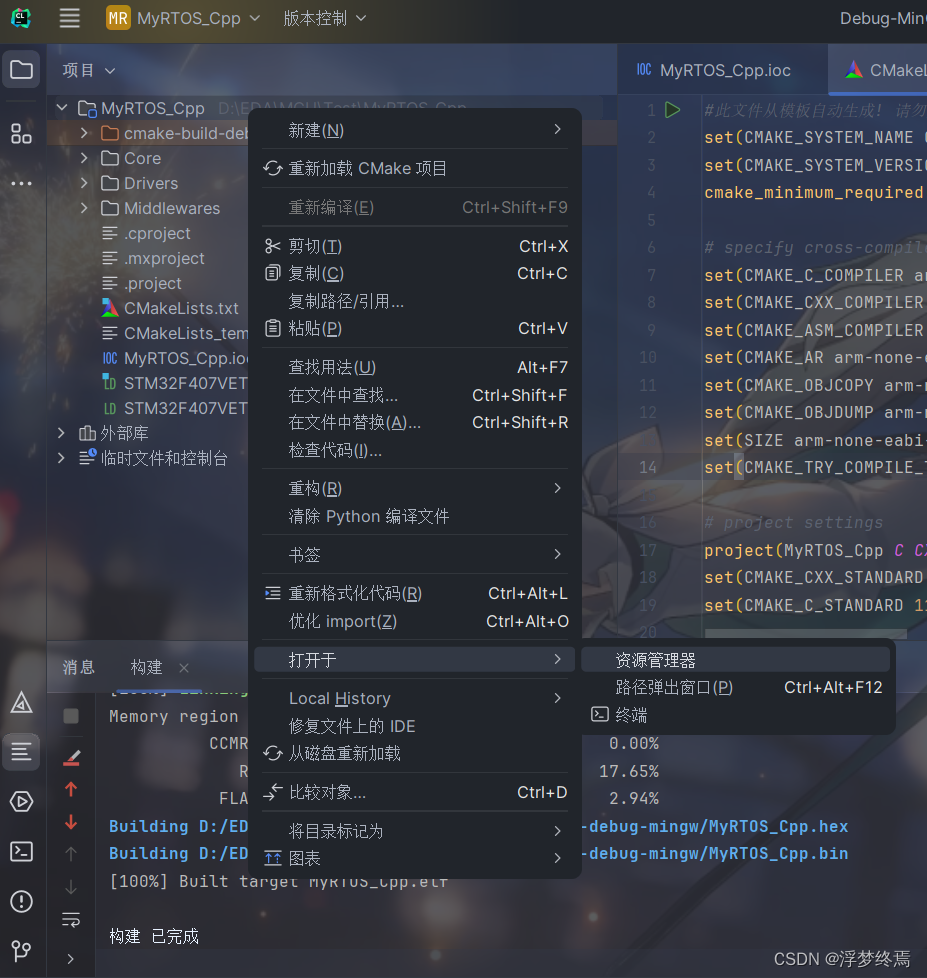This screenshot has width=927, height=978.
Task: Open the 版本控制 dropdown
Action: coord(324,18)
